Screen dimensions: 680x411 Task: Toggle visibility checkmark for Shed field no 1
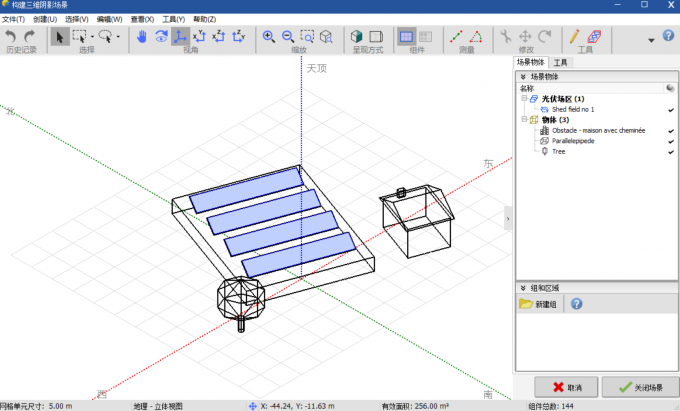click(x=670, y=109)
